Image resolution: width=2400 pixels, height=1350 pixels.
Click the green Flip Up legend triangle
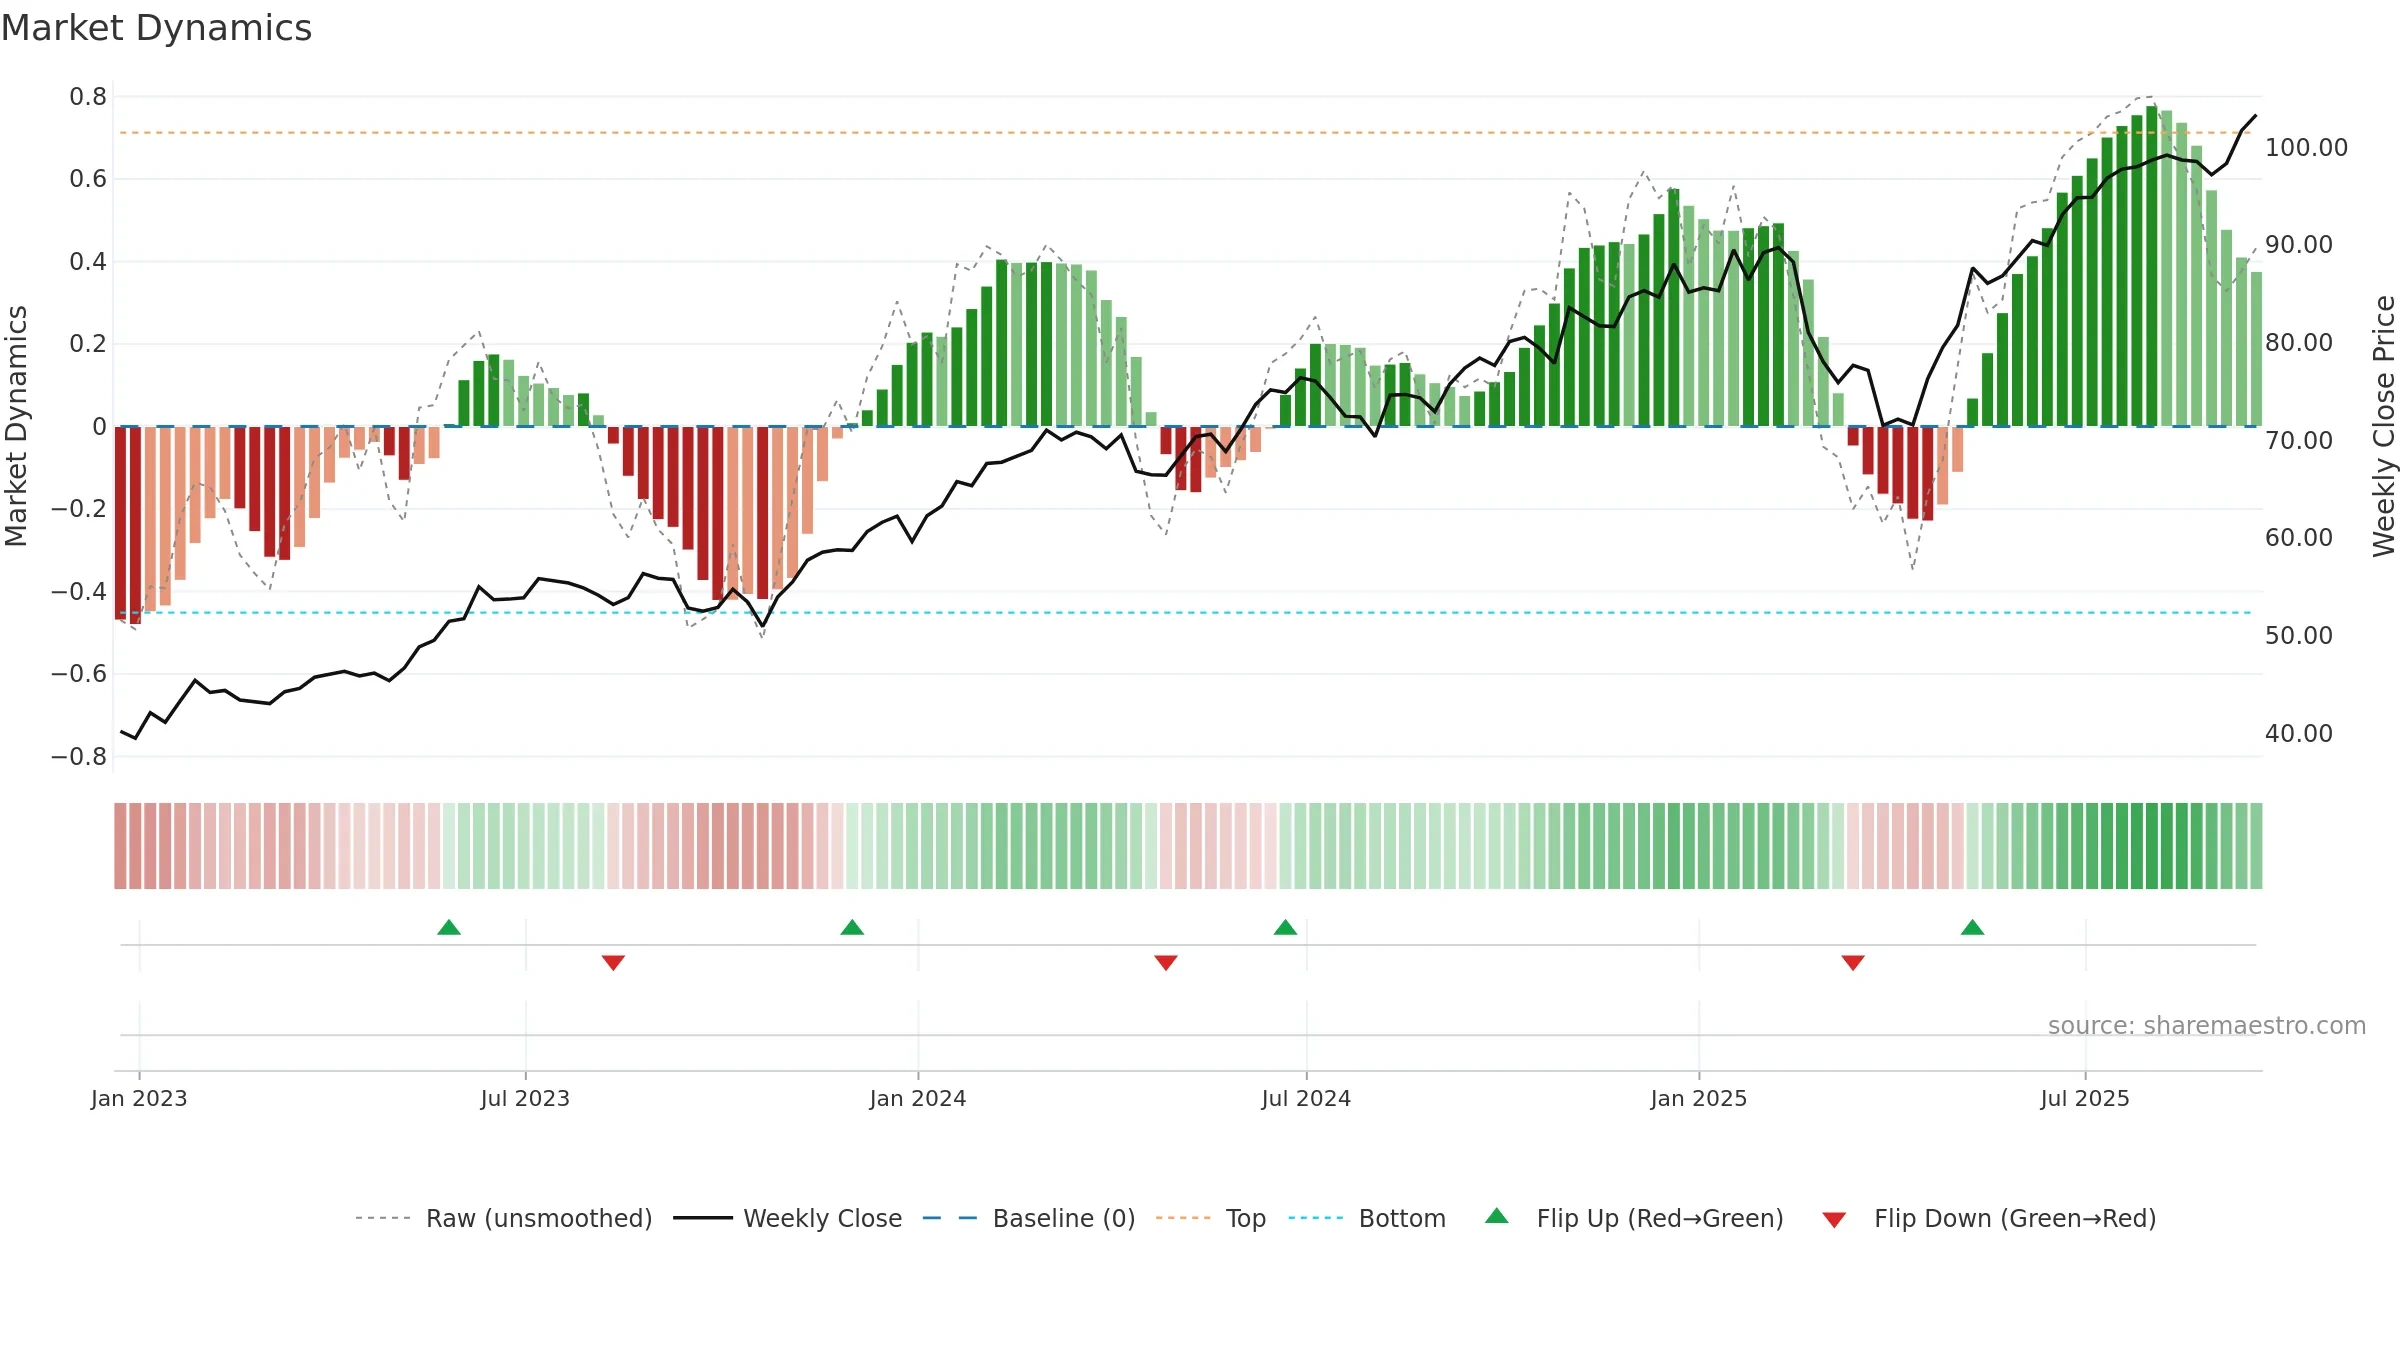click(x=1497, y=1216)
